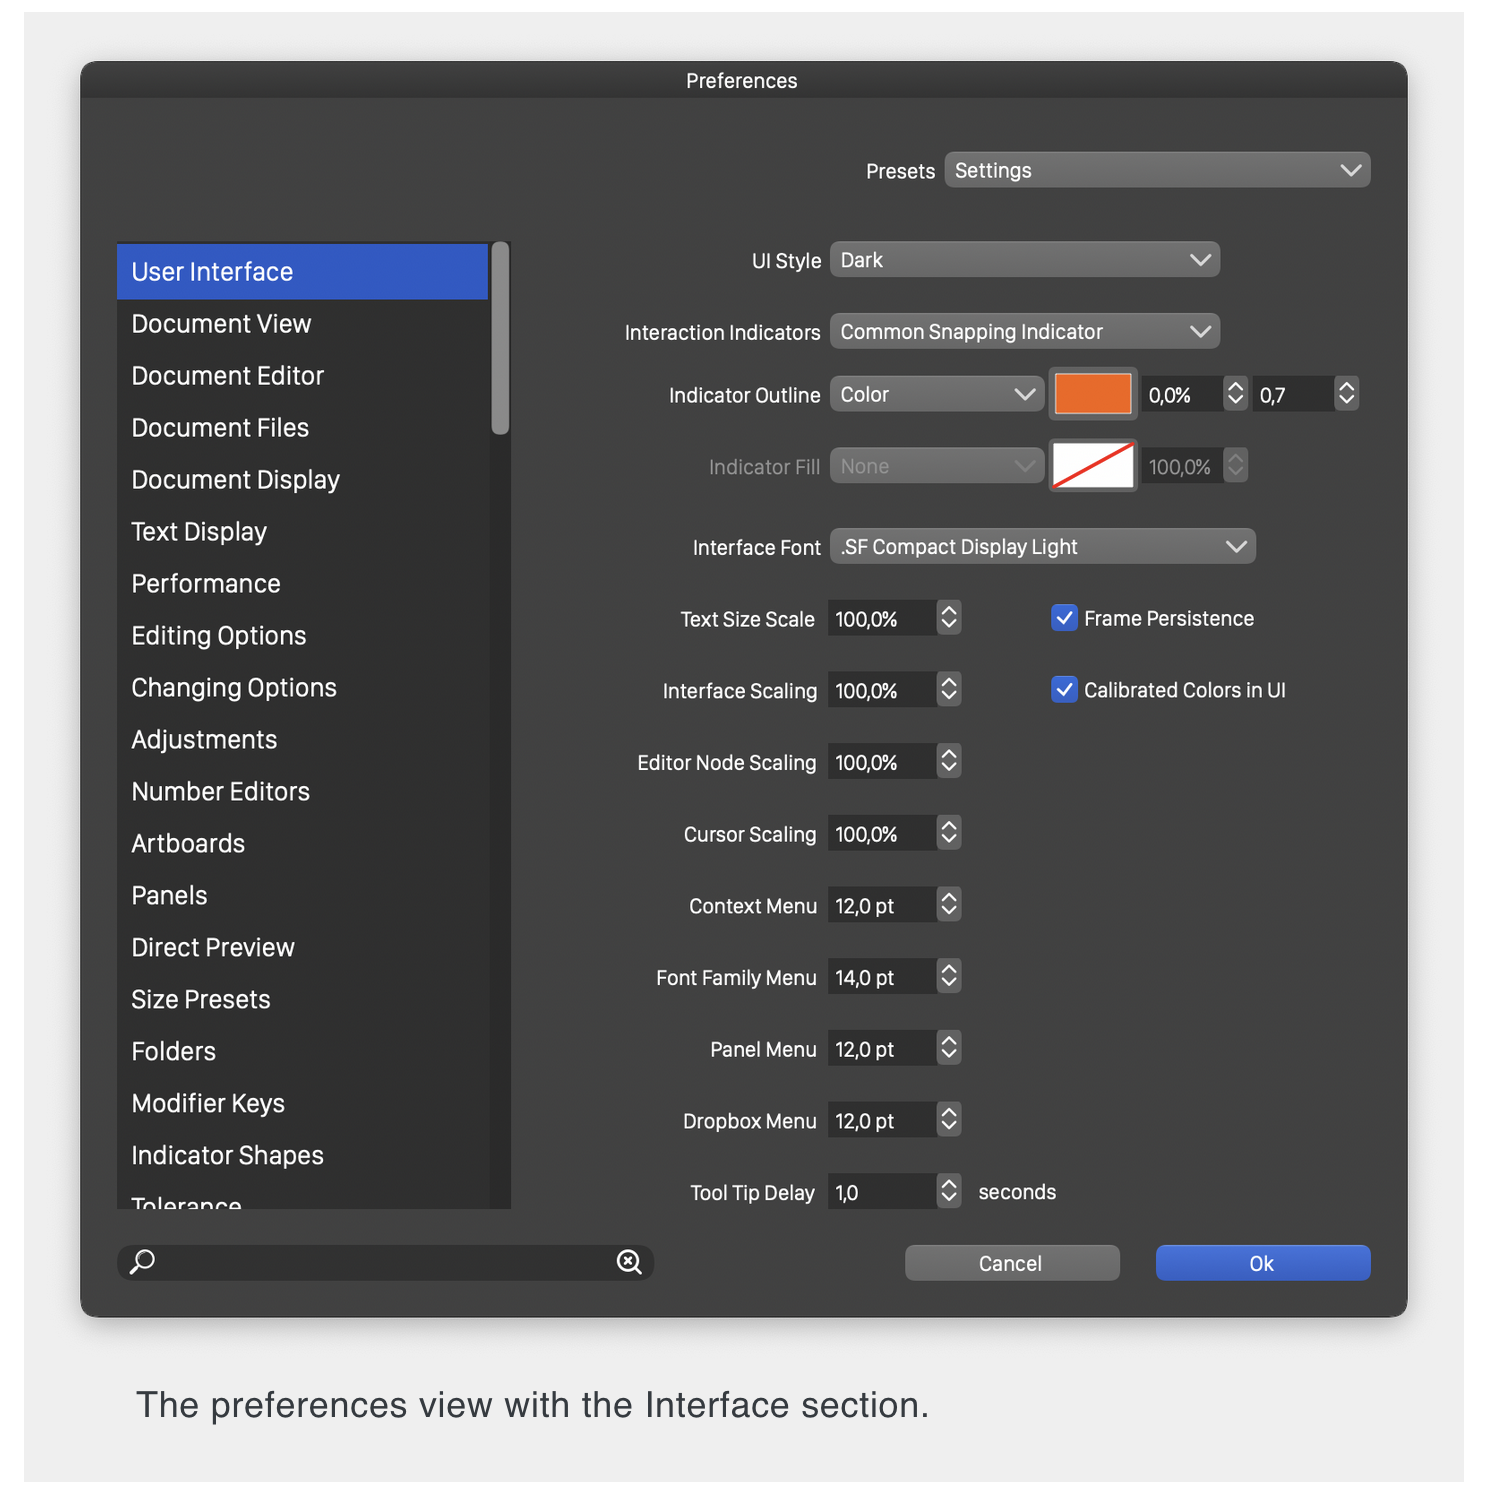Expand the Interface Font dropdown
This screenshot has width=1508, height=1502.
(1042, 547)
